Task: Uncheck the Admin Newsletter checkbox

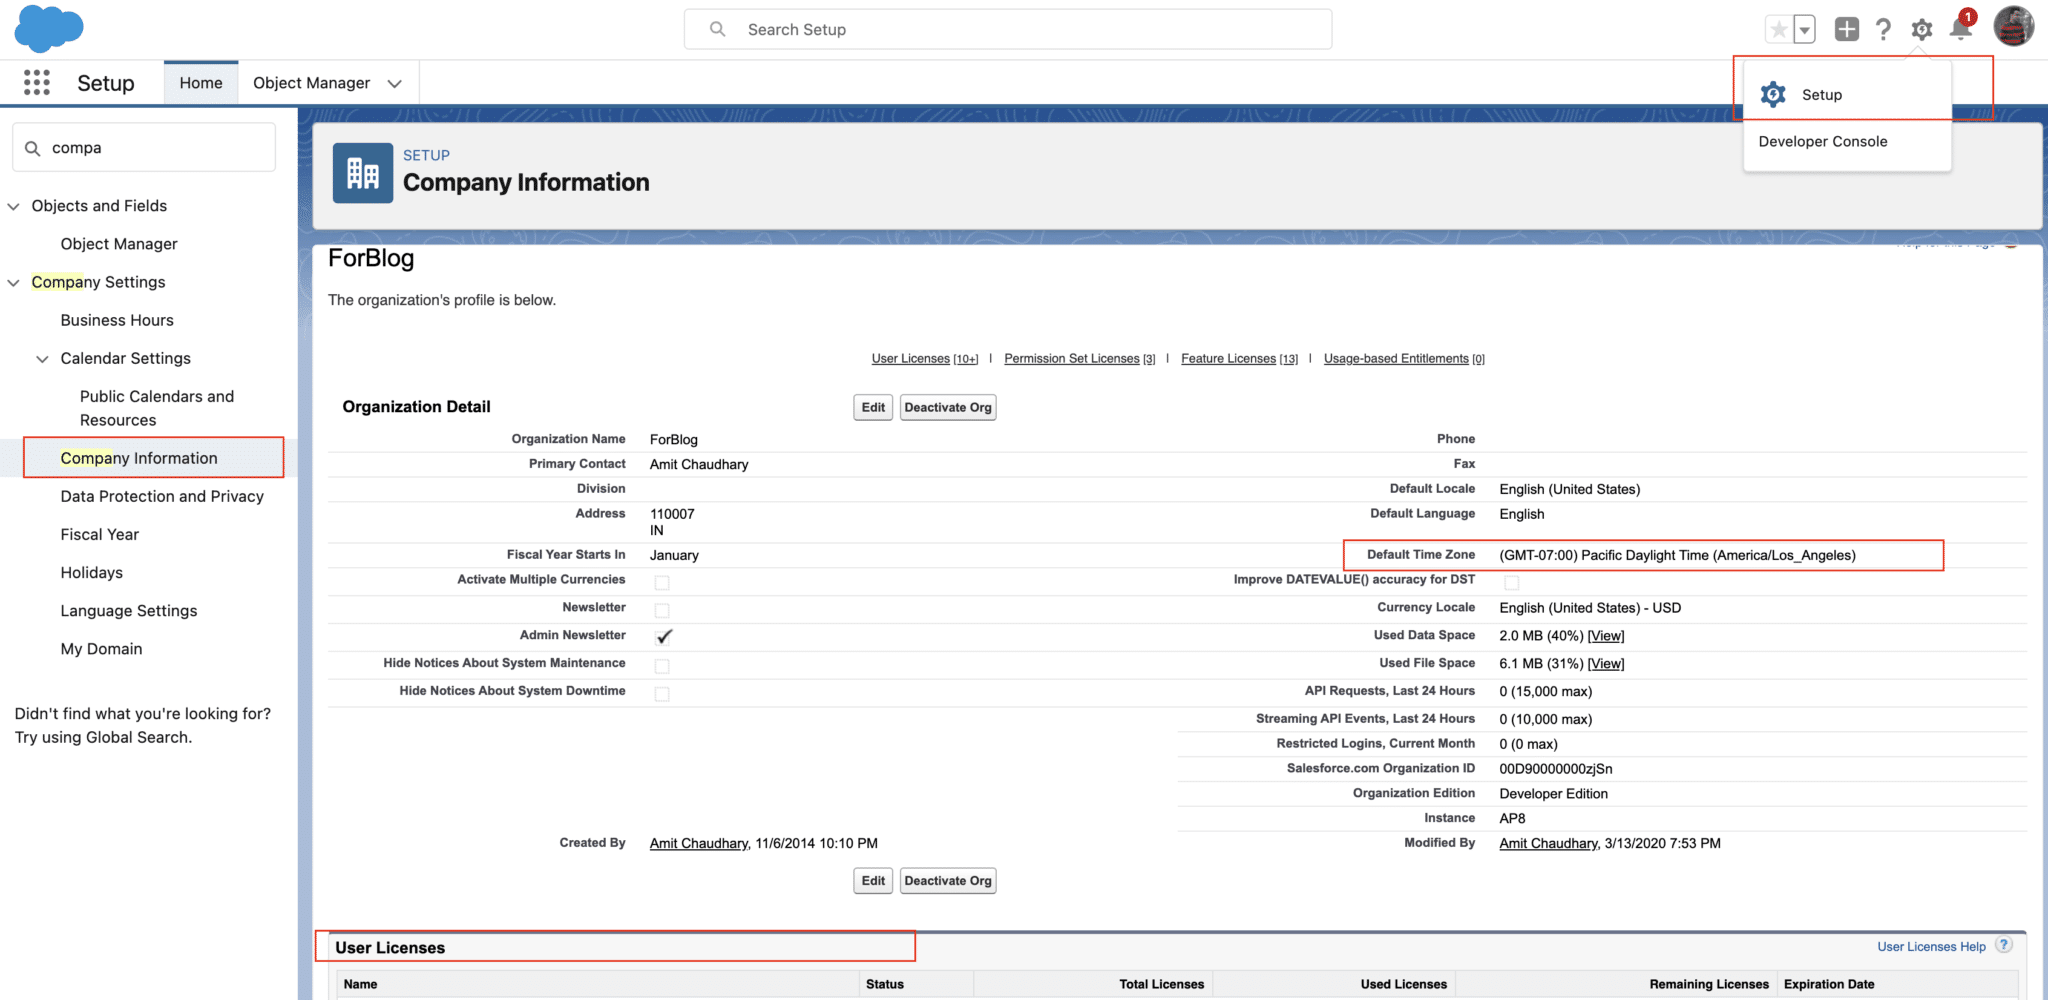Action: (x=663, y=635)
